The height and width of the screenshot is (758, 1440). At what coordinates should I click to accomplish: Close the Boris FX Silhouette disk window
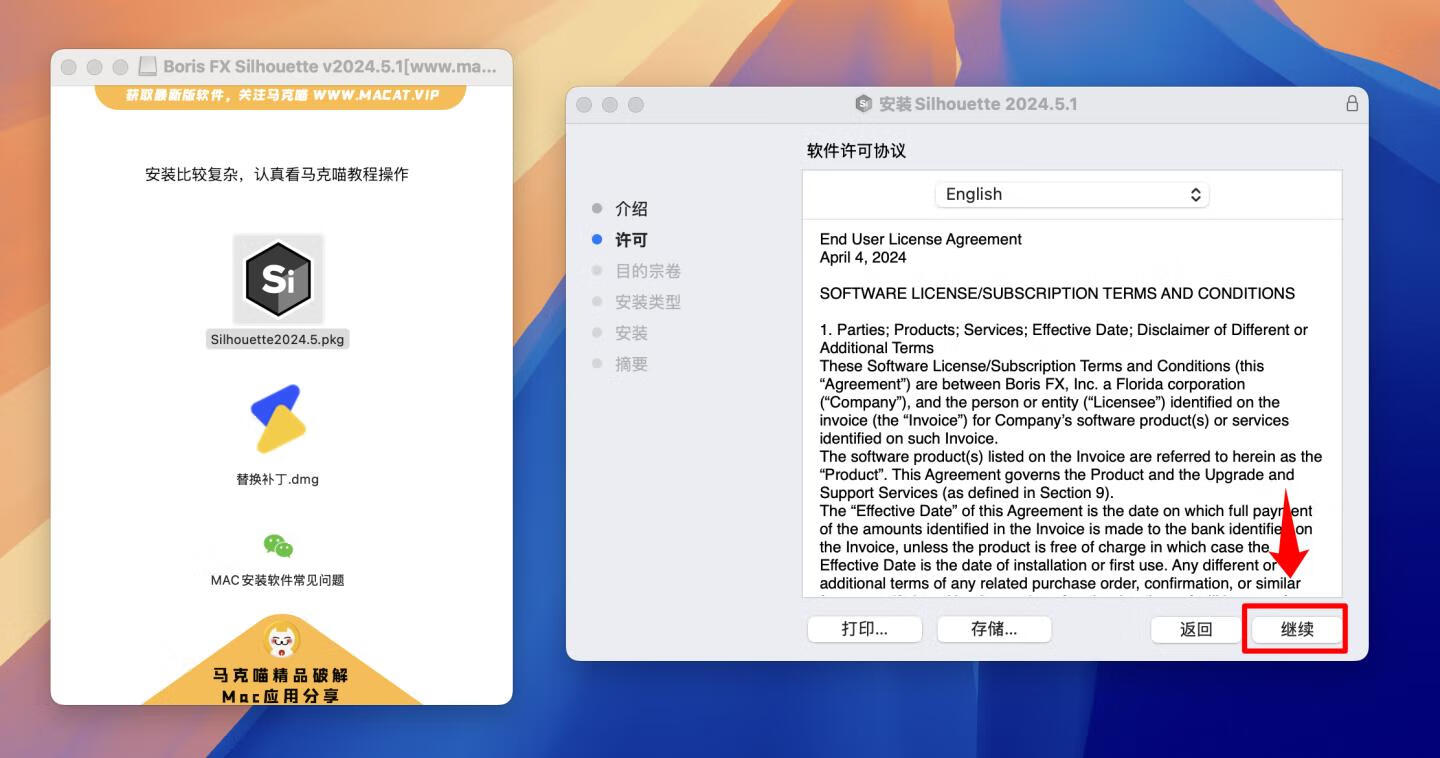[x=68, y=67]
